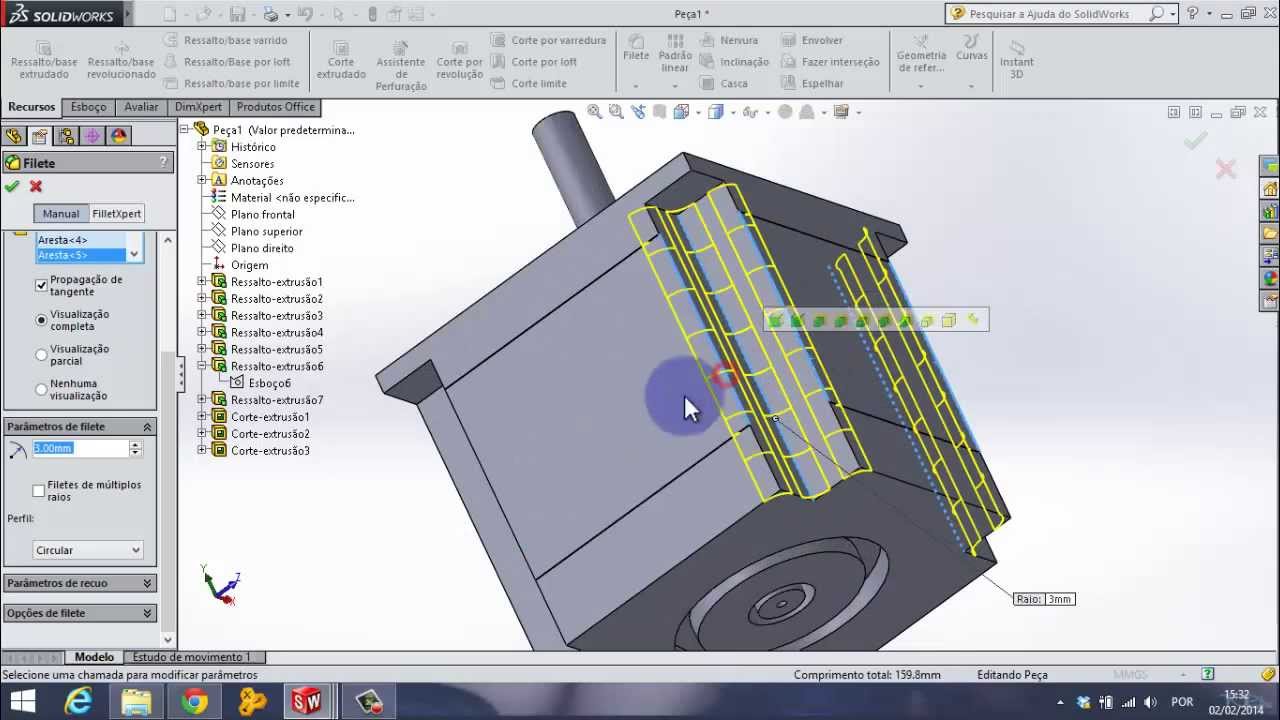This screenshot has width=1280, height=720.
Task: Open the ConfigurationManager tab icon
Action: pyautogui.click(x=66, y=136)
